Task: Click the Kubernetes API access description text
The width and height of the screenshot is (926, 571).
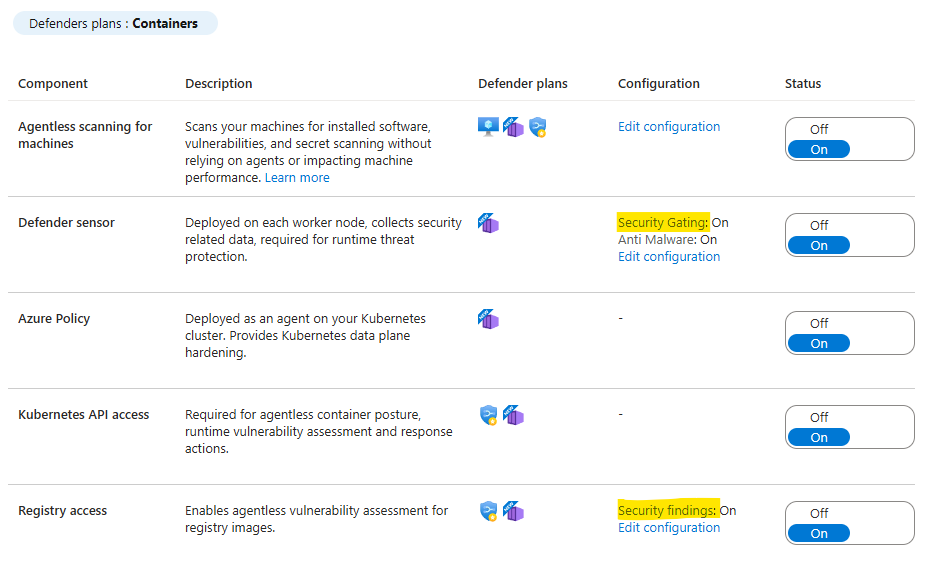Action: click(318, 432)
